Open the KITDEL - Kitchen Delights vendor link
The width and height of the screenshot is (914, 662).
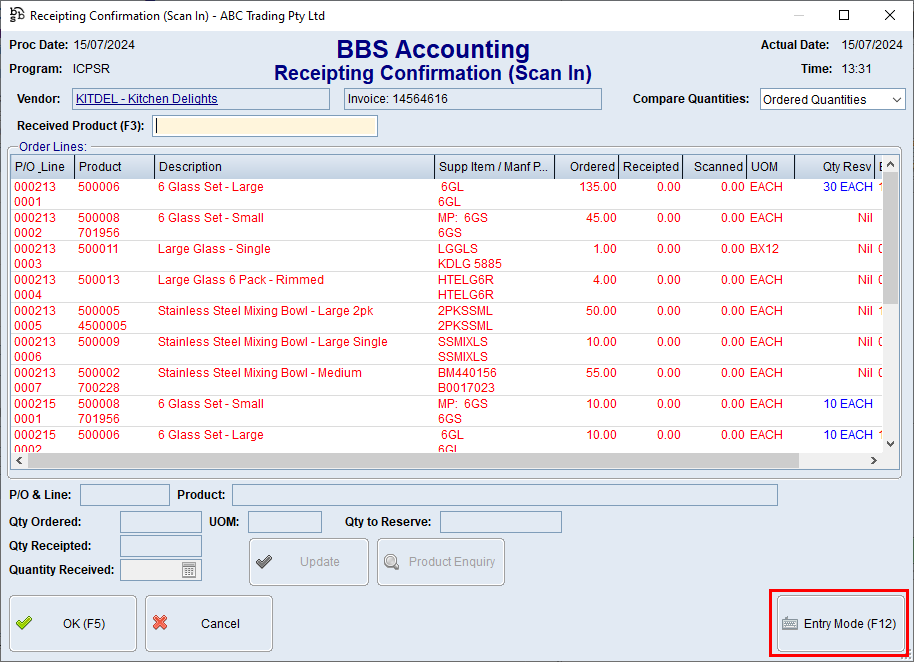(147, 99)
